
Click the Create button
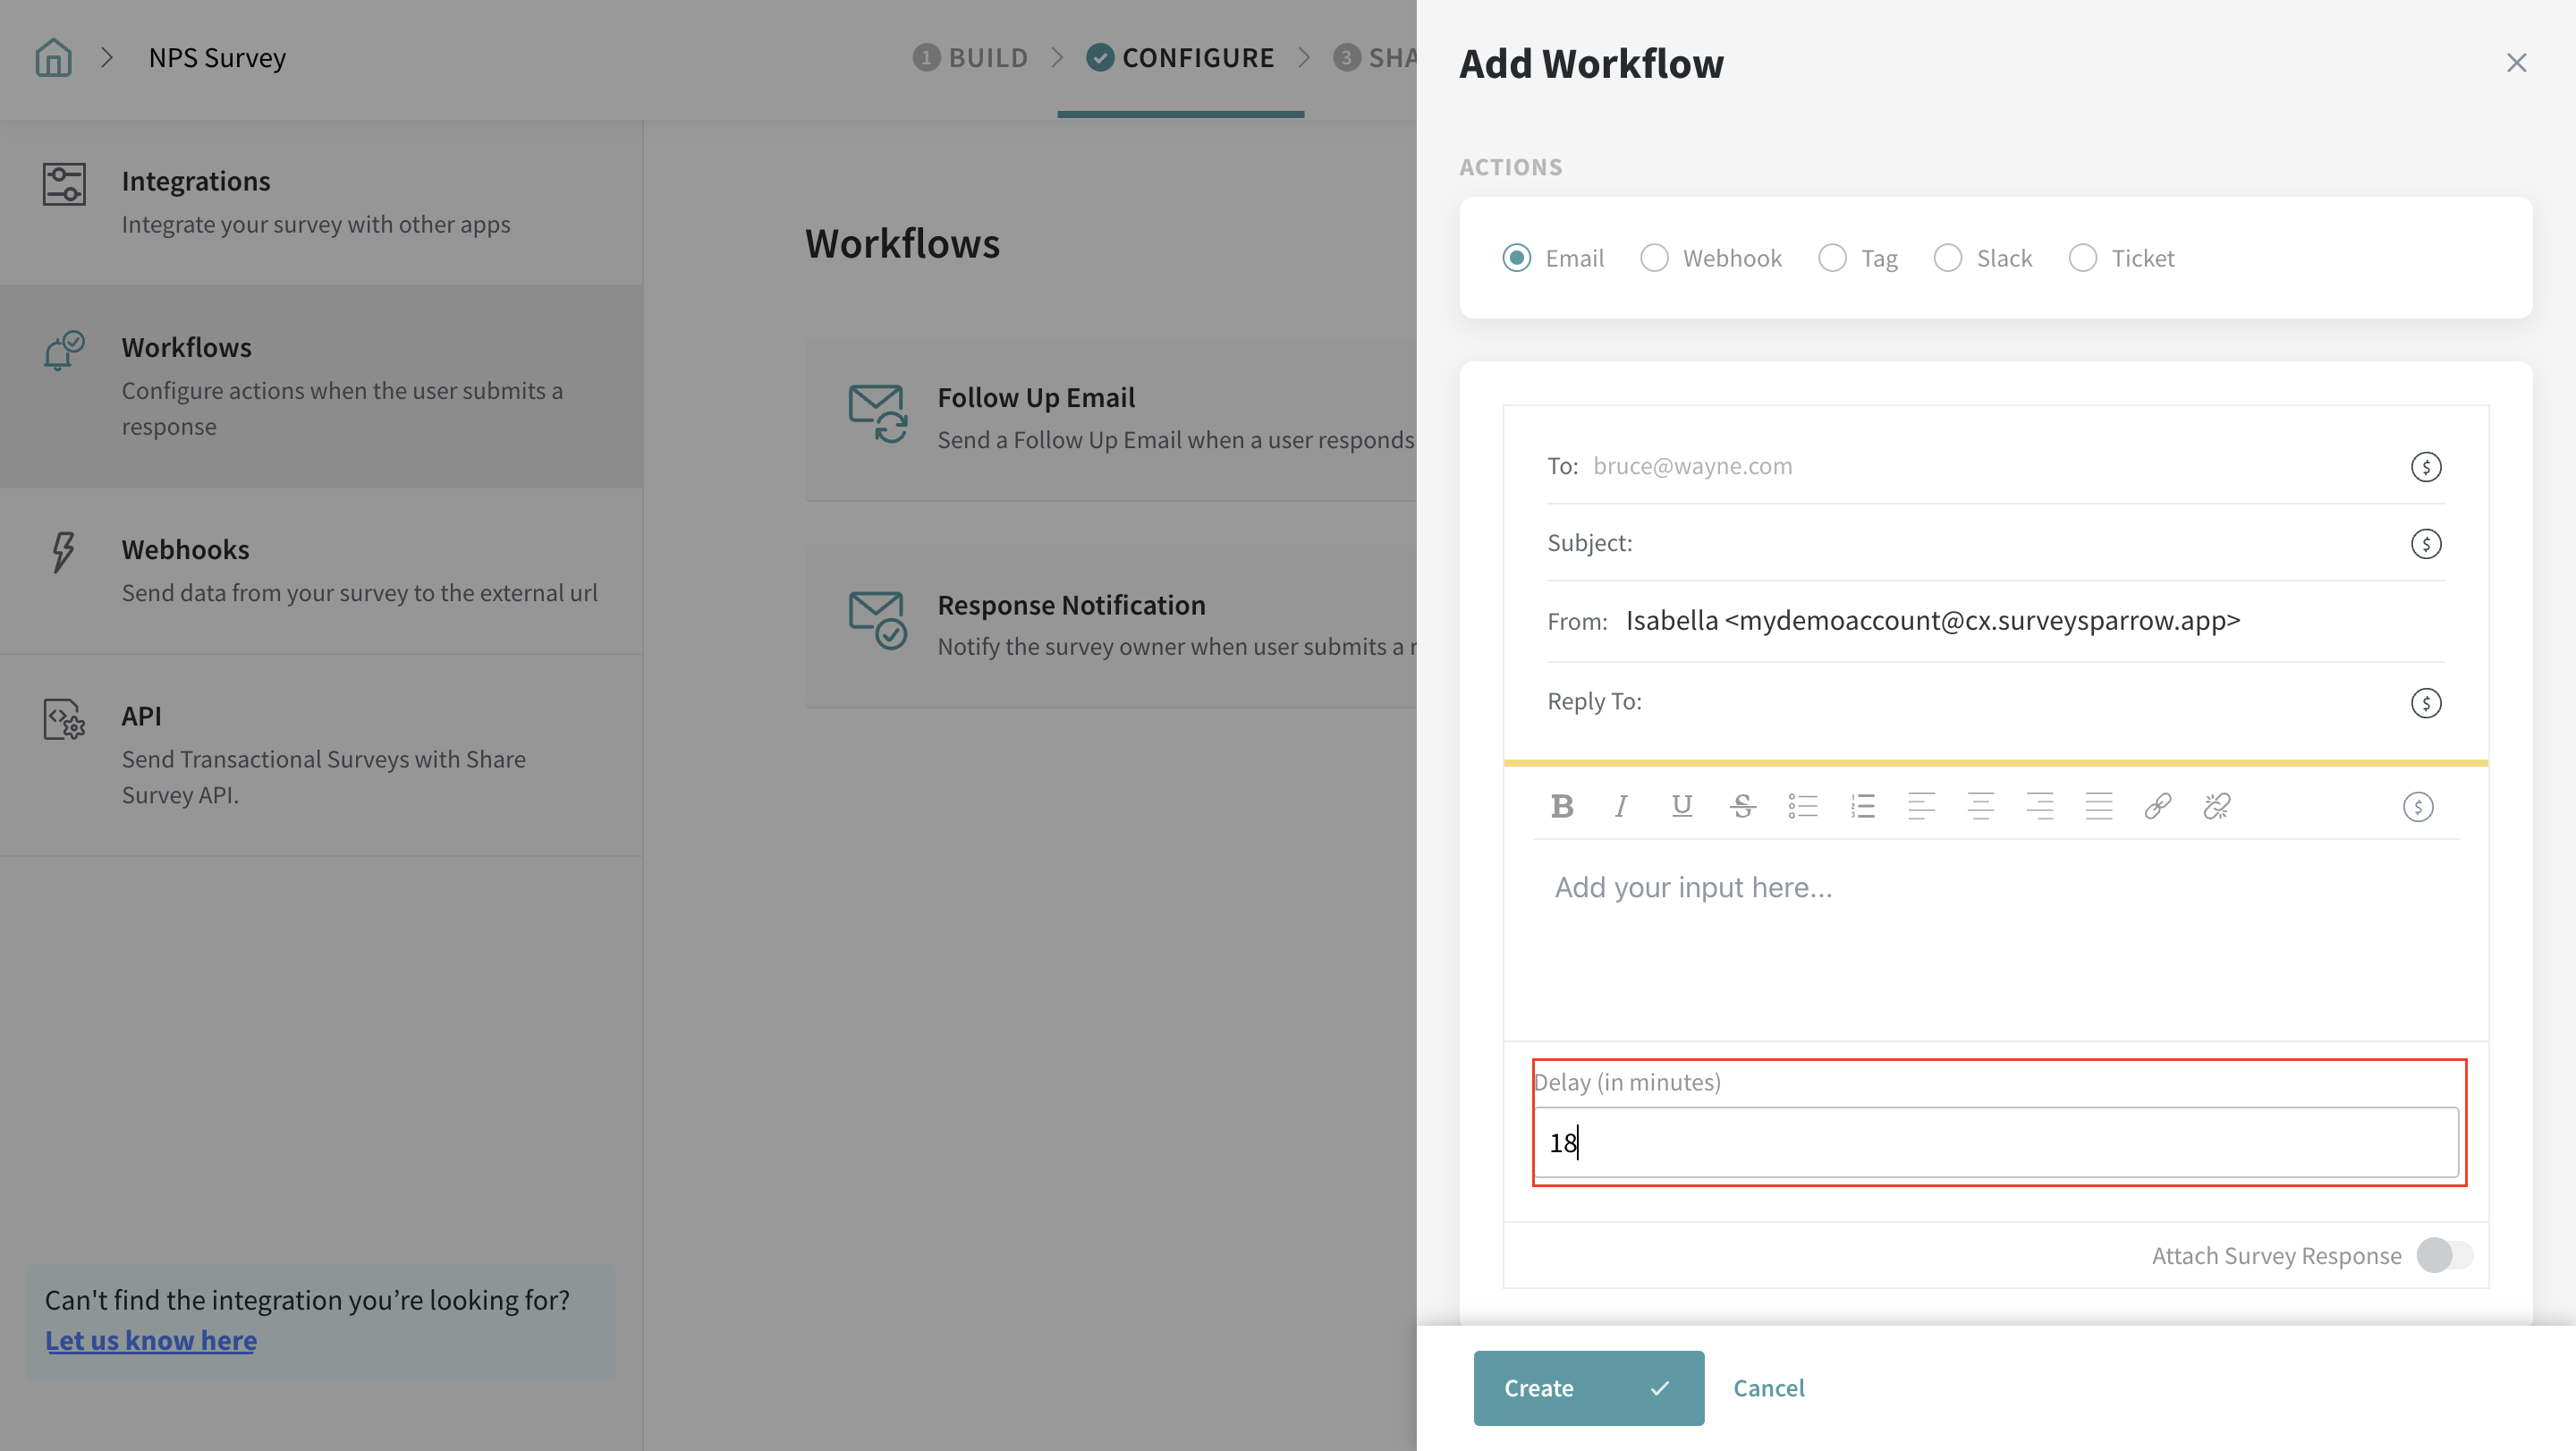click(1588, 1388)
